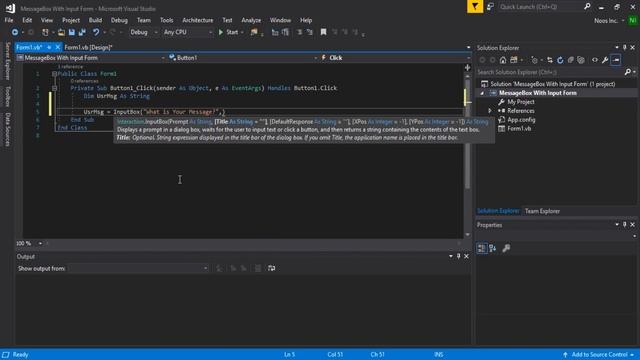Open the Show output from dropdown

coord(138,268)
